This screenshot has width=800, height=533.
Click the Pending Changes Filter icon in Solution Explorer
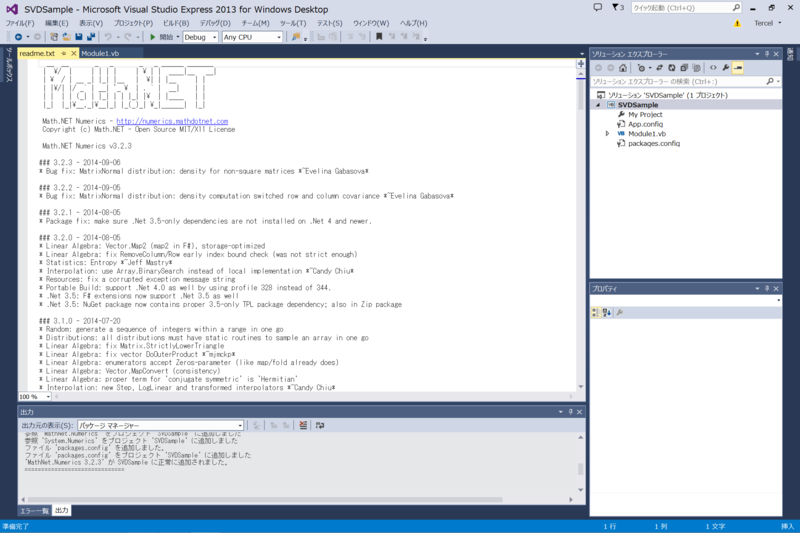tap(641, 68)
